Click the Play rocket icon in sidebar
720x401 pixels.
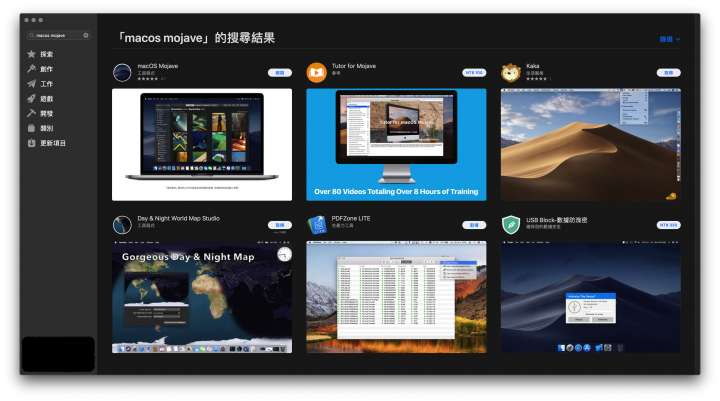[31, 98]
